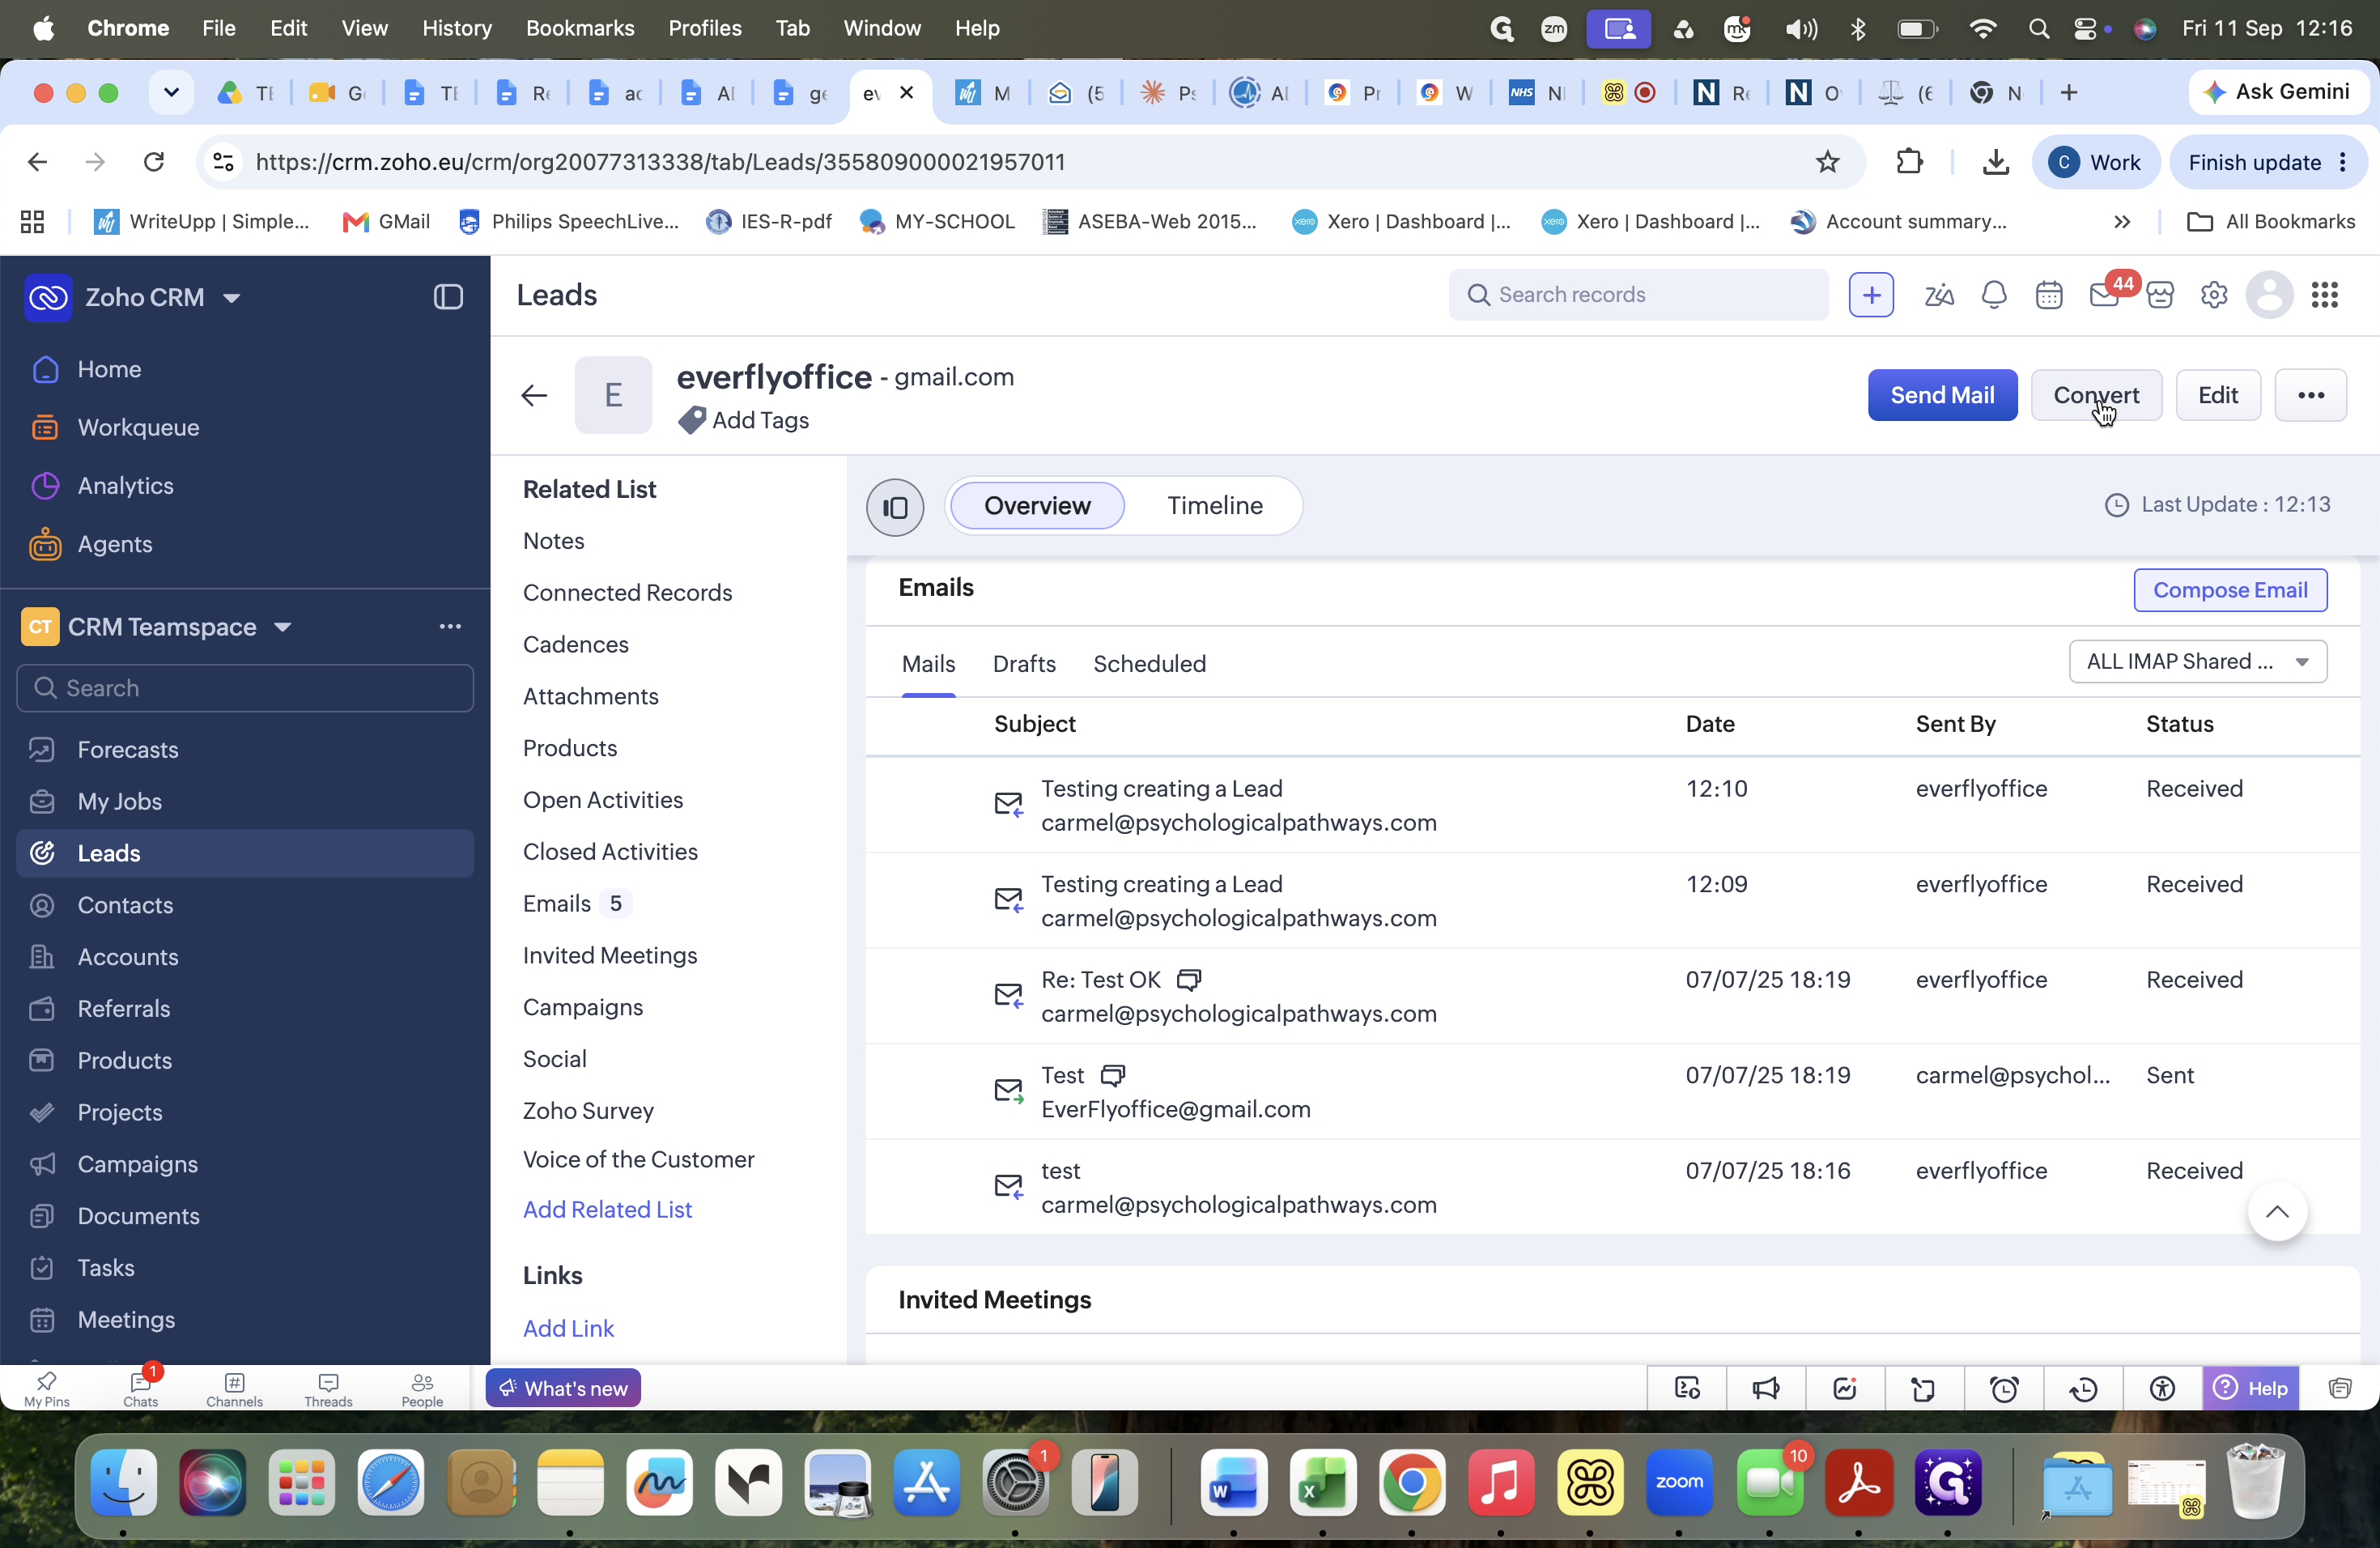Click the recent items history icon
The height and width of the screenshot is (1548, 2380).
click(2083, 1389)
